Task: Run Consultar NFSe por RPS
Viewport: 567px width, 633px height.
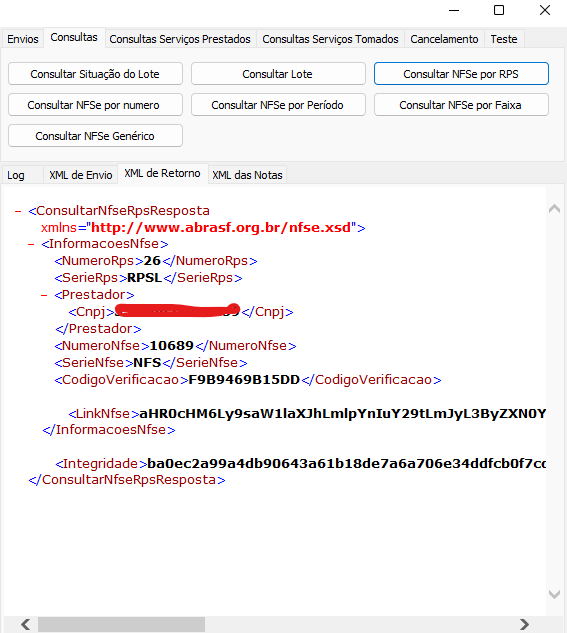Action: pyautogui.click(x=461, y=74)
